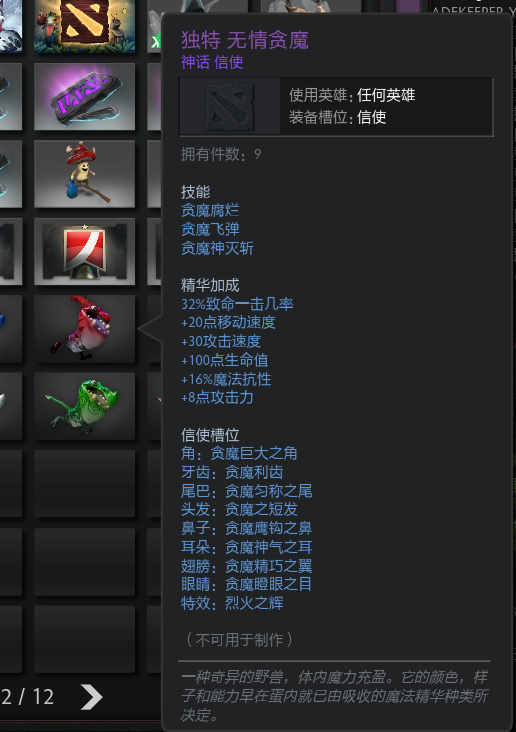516x732 pixels.
Task: Go to next inventory page arrow
Action: pos(92,697)
